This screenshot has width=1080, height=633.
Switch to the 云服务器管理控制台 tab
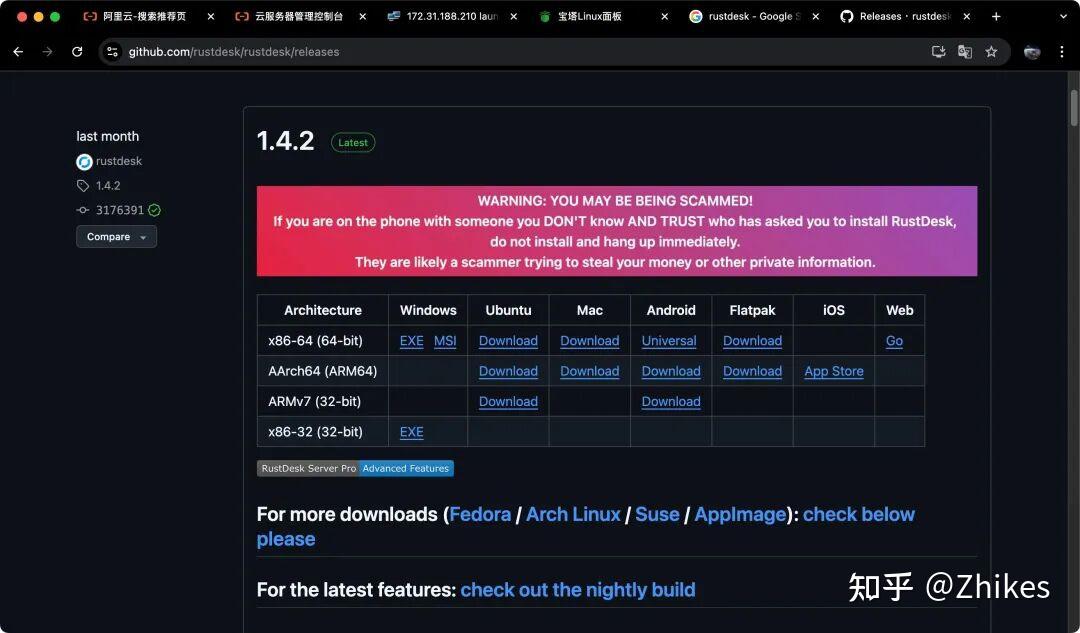tap(298, 17)
